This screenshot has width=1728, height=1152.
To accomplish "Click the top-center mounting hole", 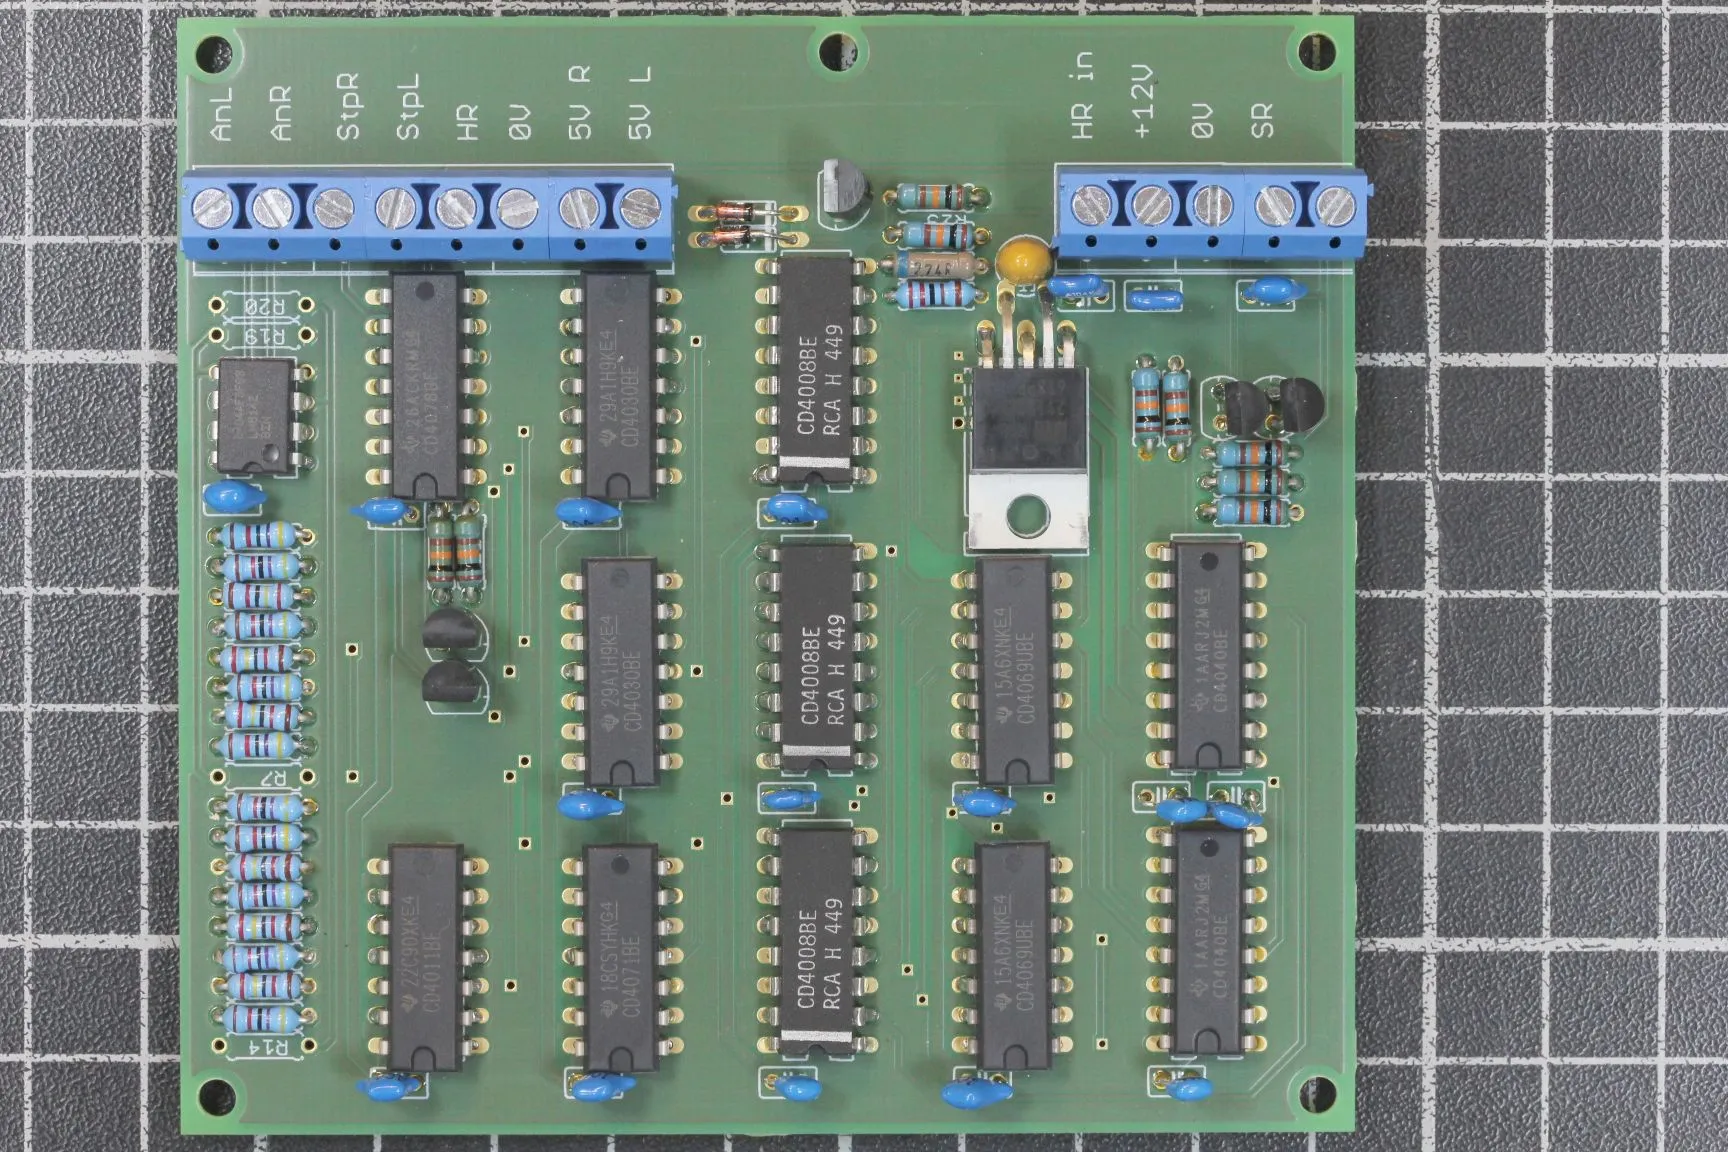I will 832,49.
